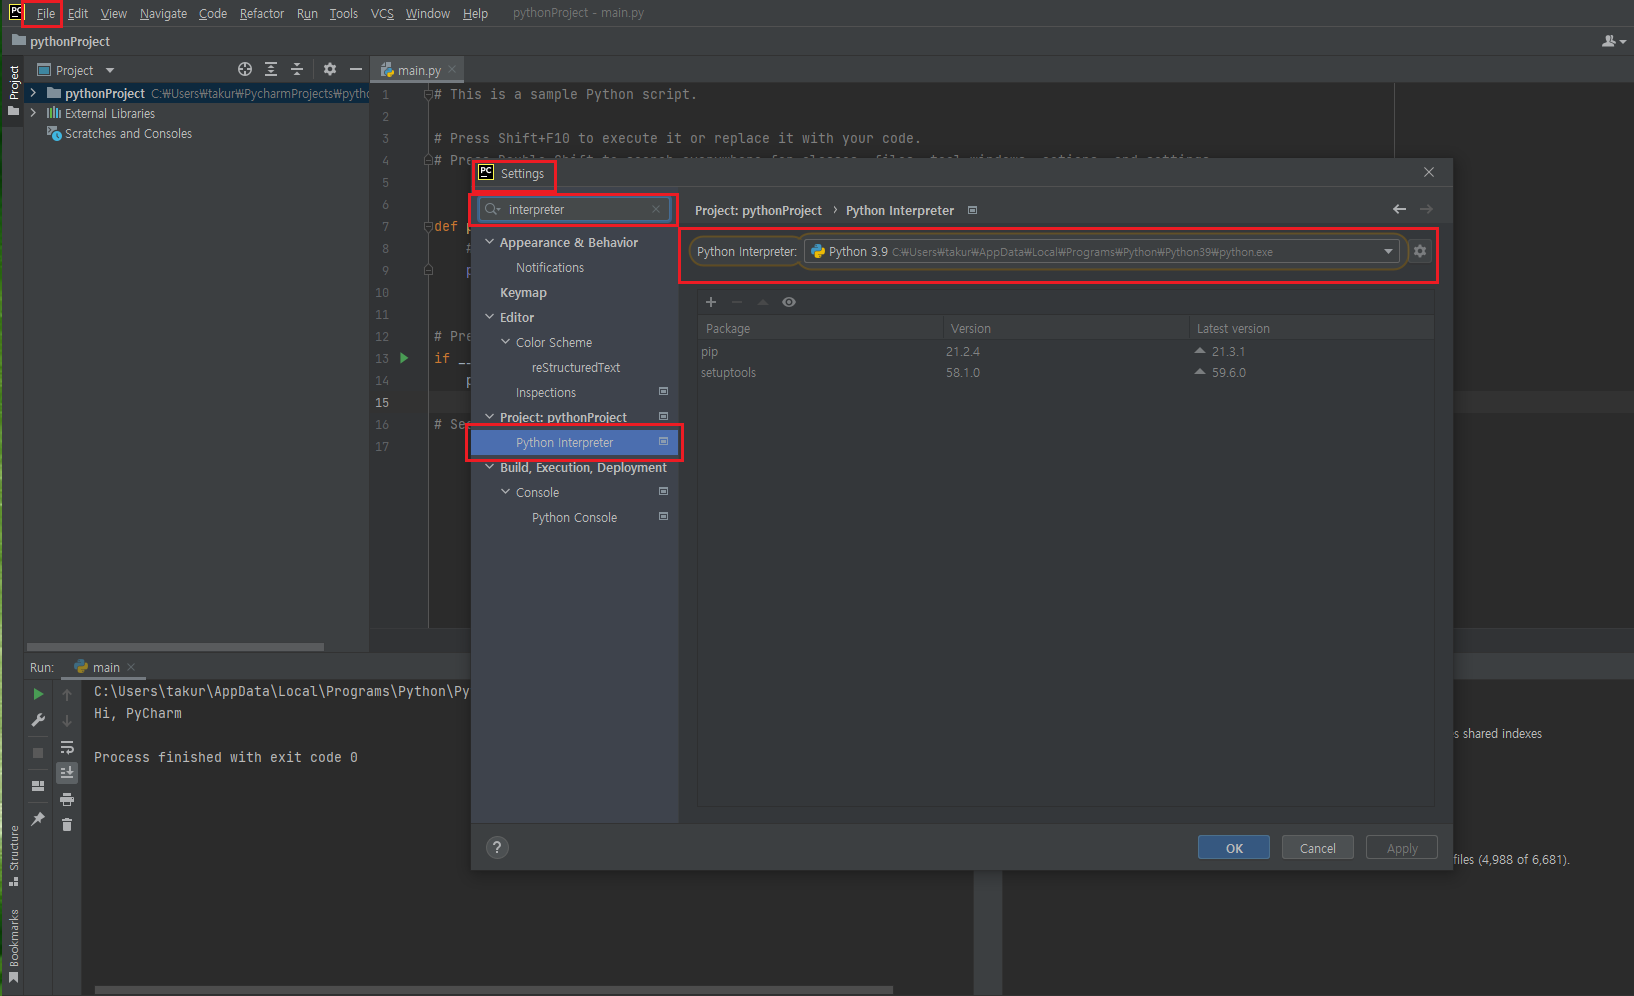Viewport: 1634px width, 996px height.
Task: Click the expand all icon in Project panel
Action: (271, 69)
